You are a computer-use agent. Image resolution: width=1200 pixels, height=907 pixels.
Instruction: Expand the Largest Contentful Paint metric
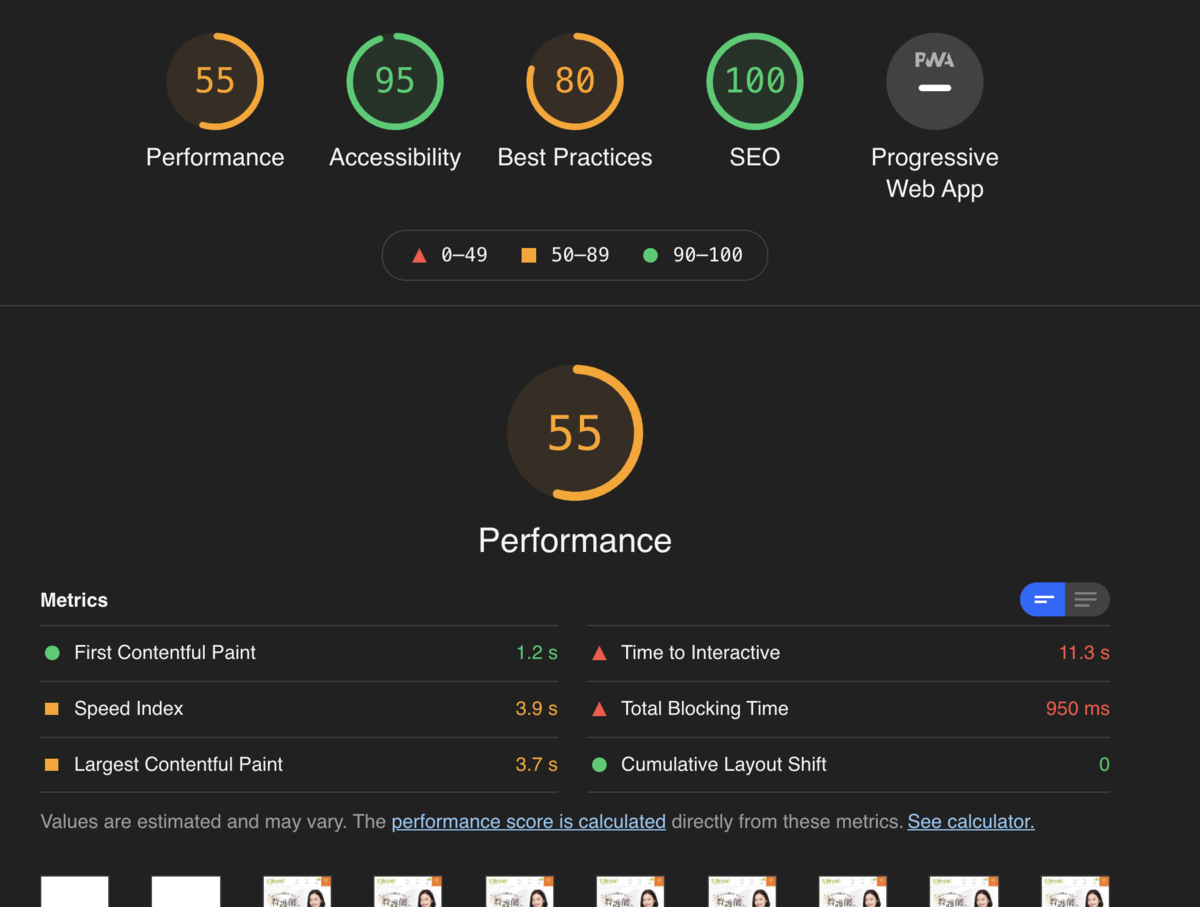click(x=299, y=765)
